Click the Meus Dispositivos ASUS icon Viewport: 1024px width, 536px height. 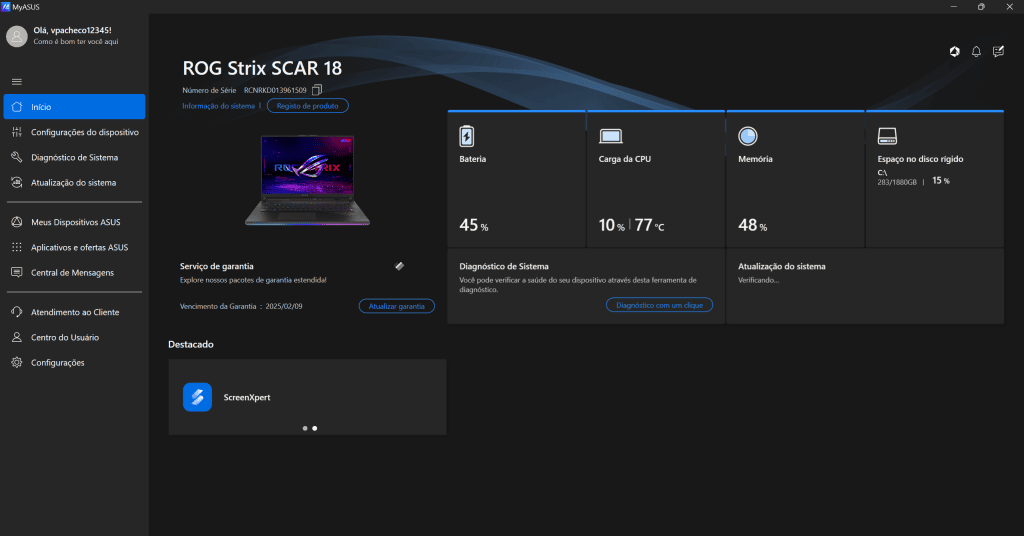click(x=17, y=222)
